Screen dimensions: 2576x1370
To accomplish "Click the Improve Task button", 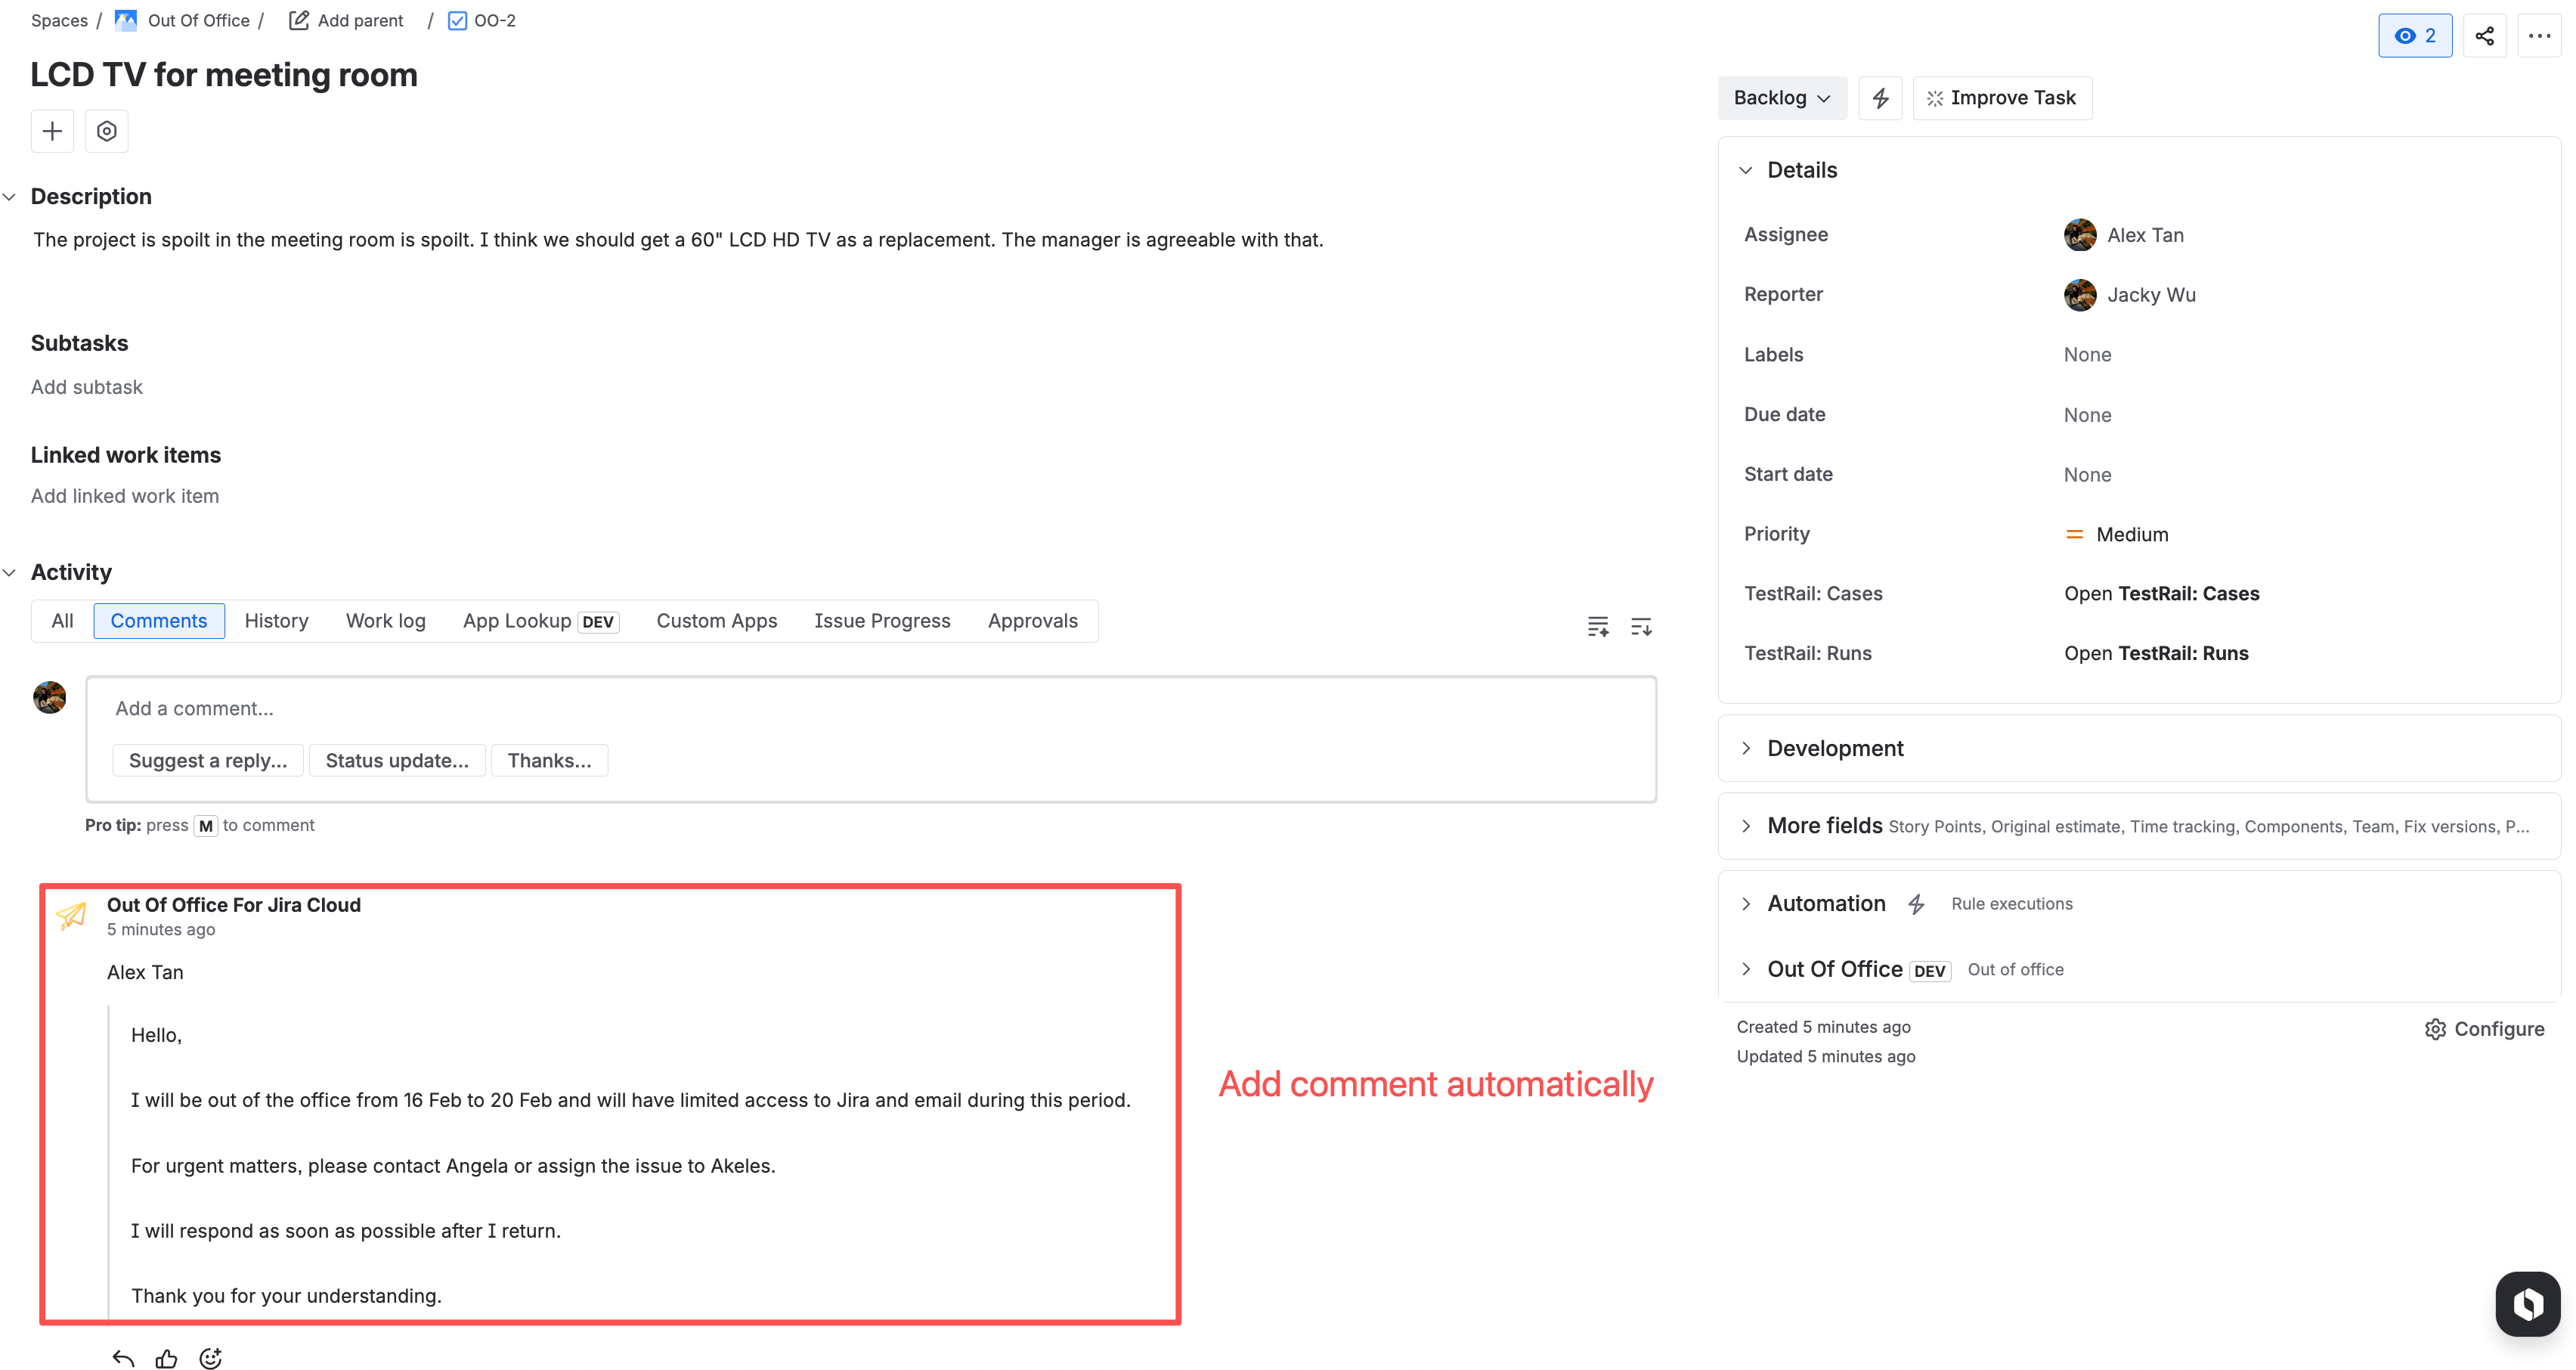I will [2002, 98].
